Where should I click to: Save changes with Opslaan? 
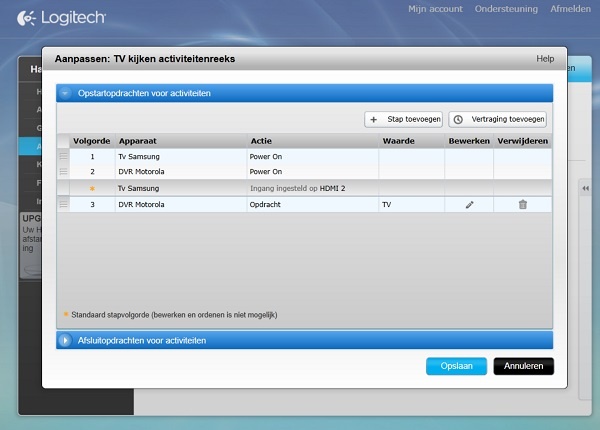[x=457, y=366]
